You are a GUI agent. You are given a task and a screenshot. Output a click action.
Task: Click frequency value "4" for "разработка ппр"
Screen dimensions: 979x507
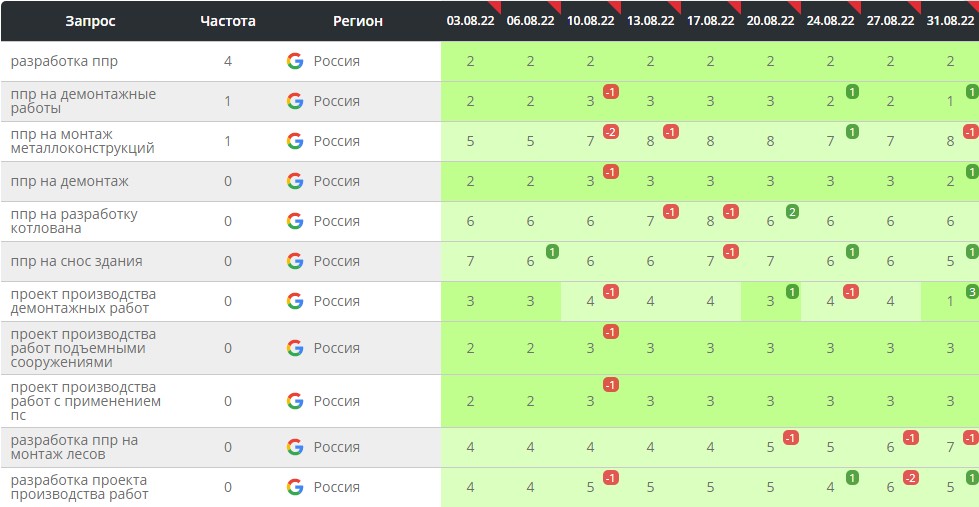[228, 61]
